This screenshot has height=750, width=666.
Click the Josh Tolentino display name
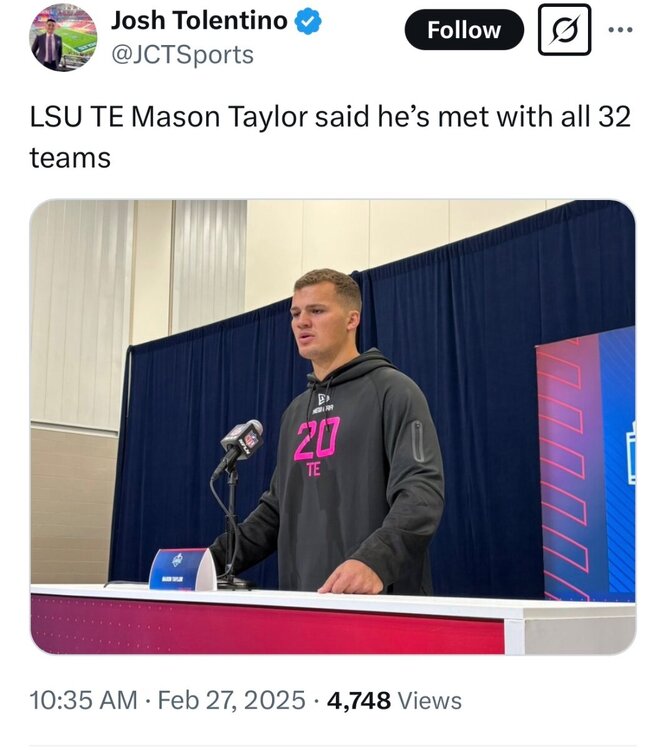(198, 21)
